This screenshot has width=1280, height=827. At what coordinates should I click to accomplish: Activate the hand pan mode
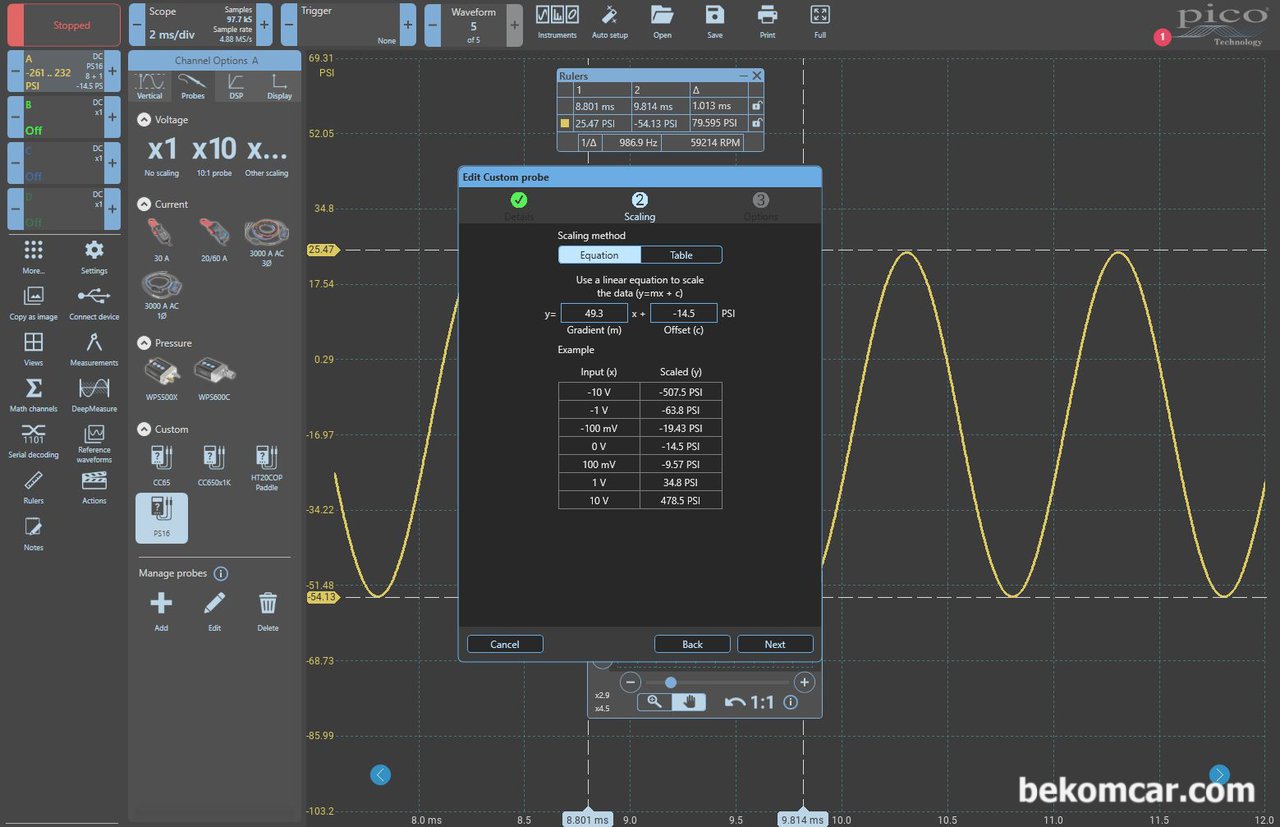(x=689, y=702)
